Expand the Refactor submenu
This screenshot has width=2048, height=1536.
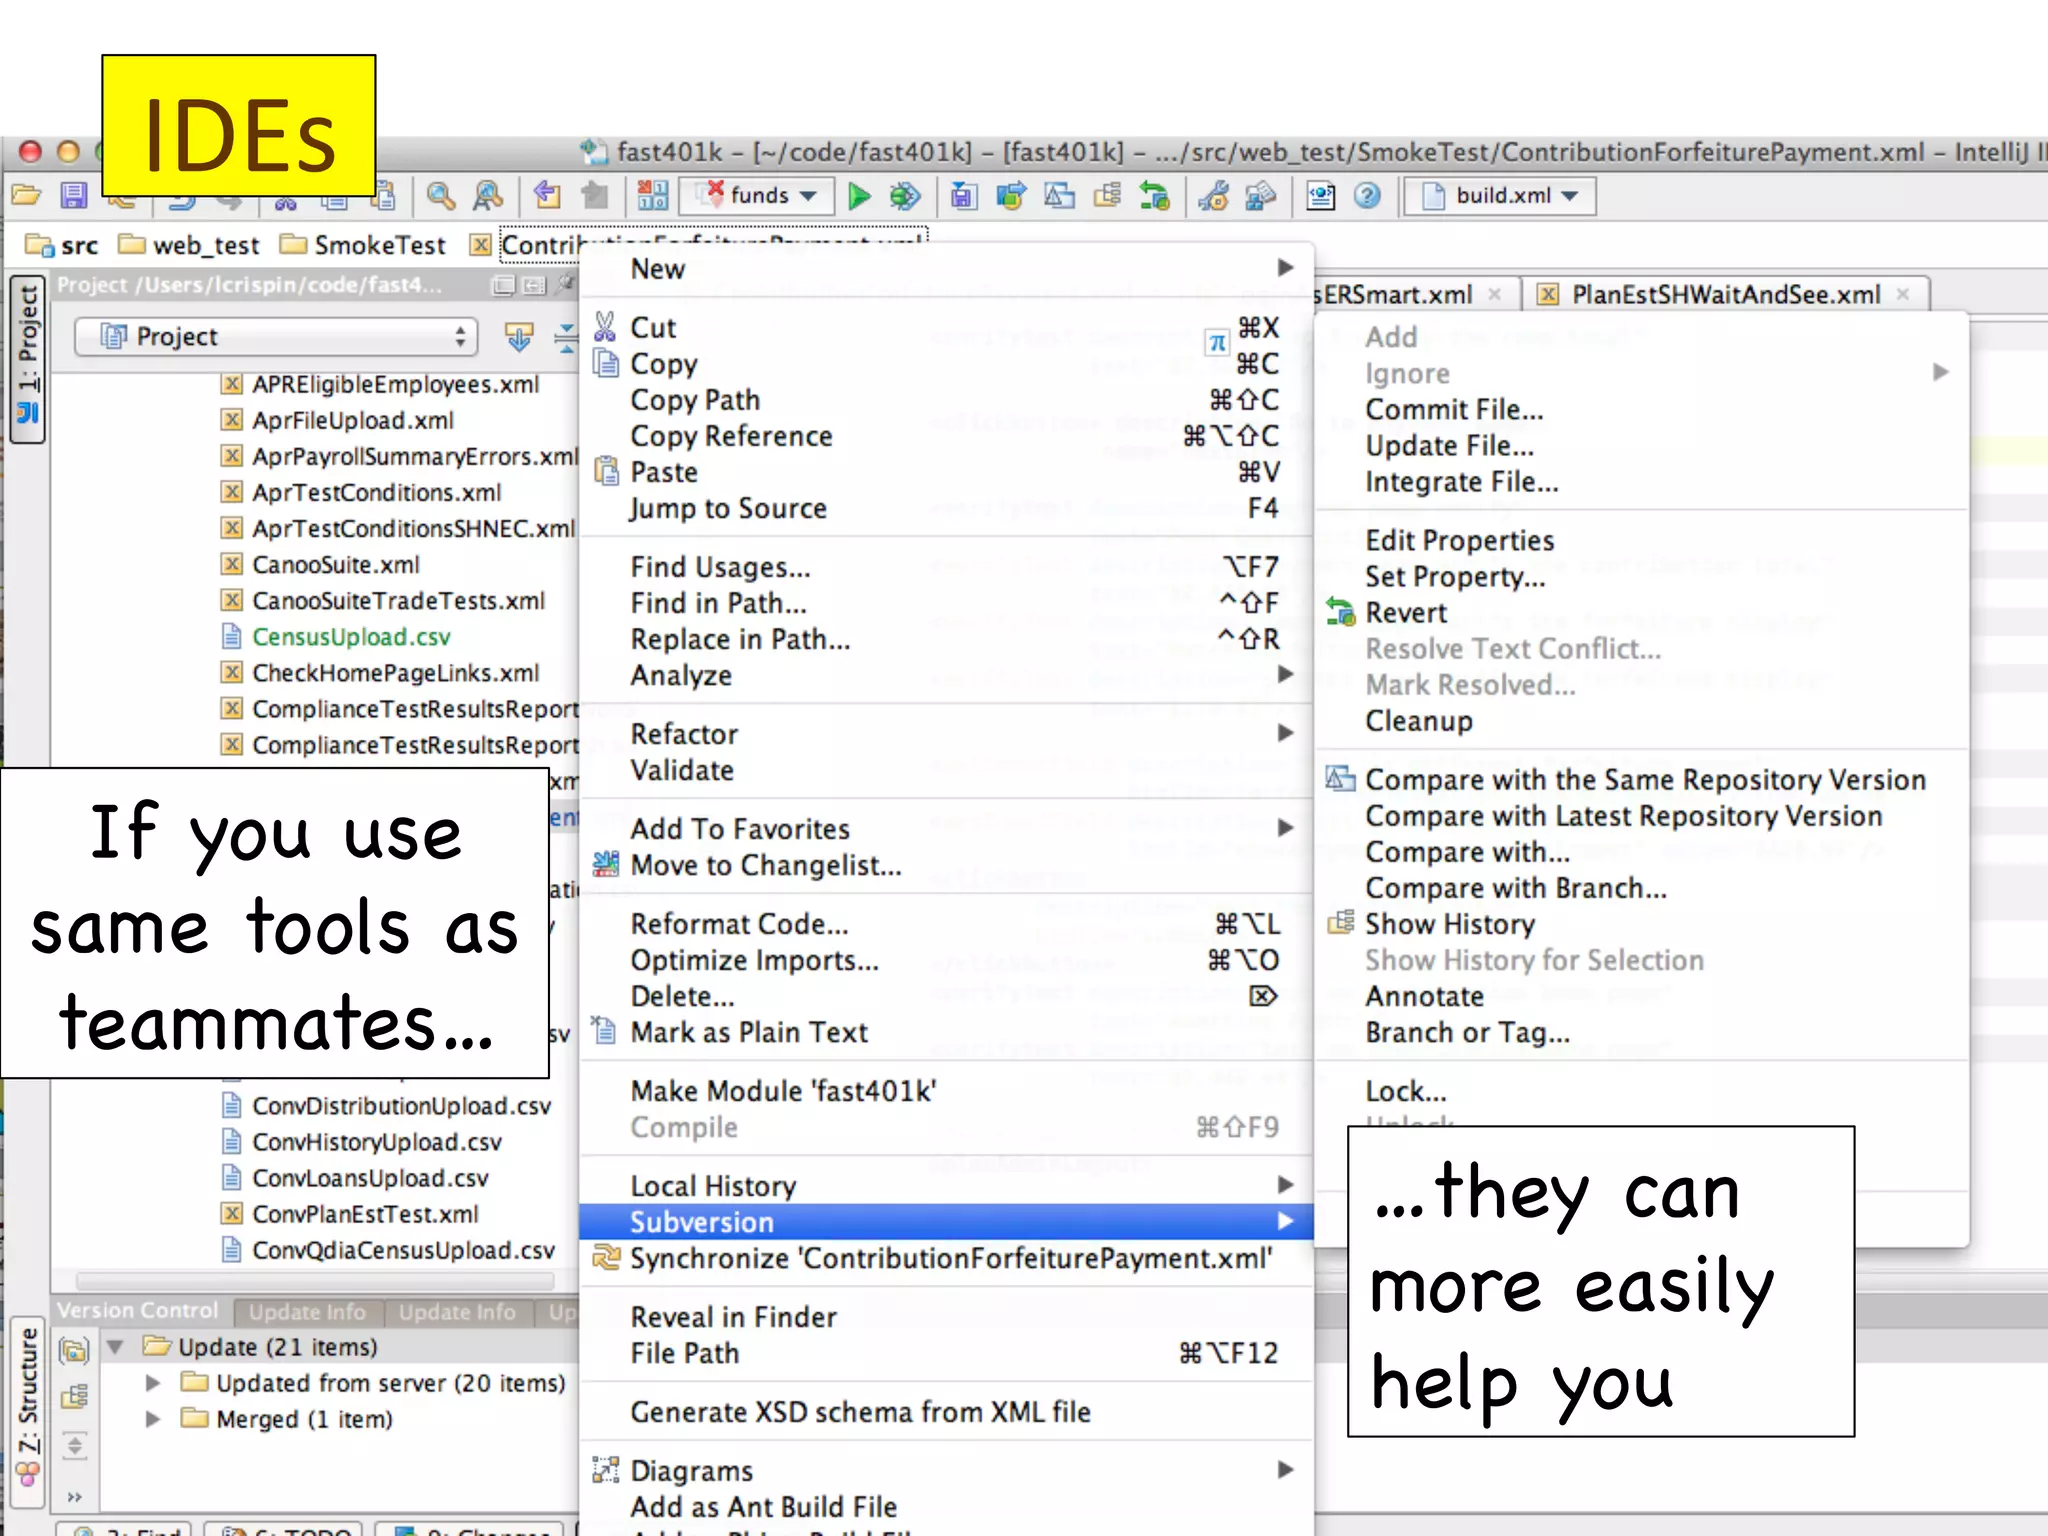click(946, 734)
